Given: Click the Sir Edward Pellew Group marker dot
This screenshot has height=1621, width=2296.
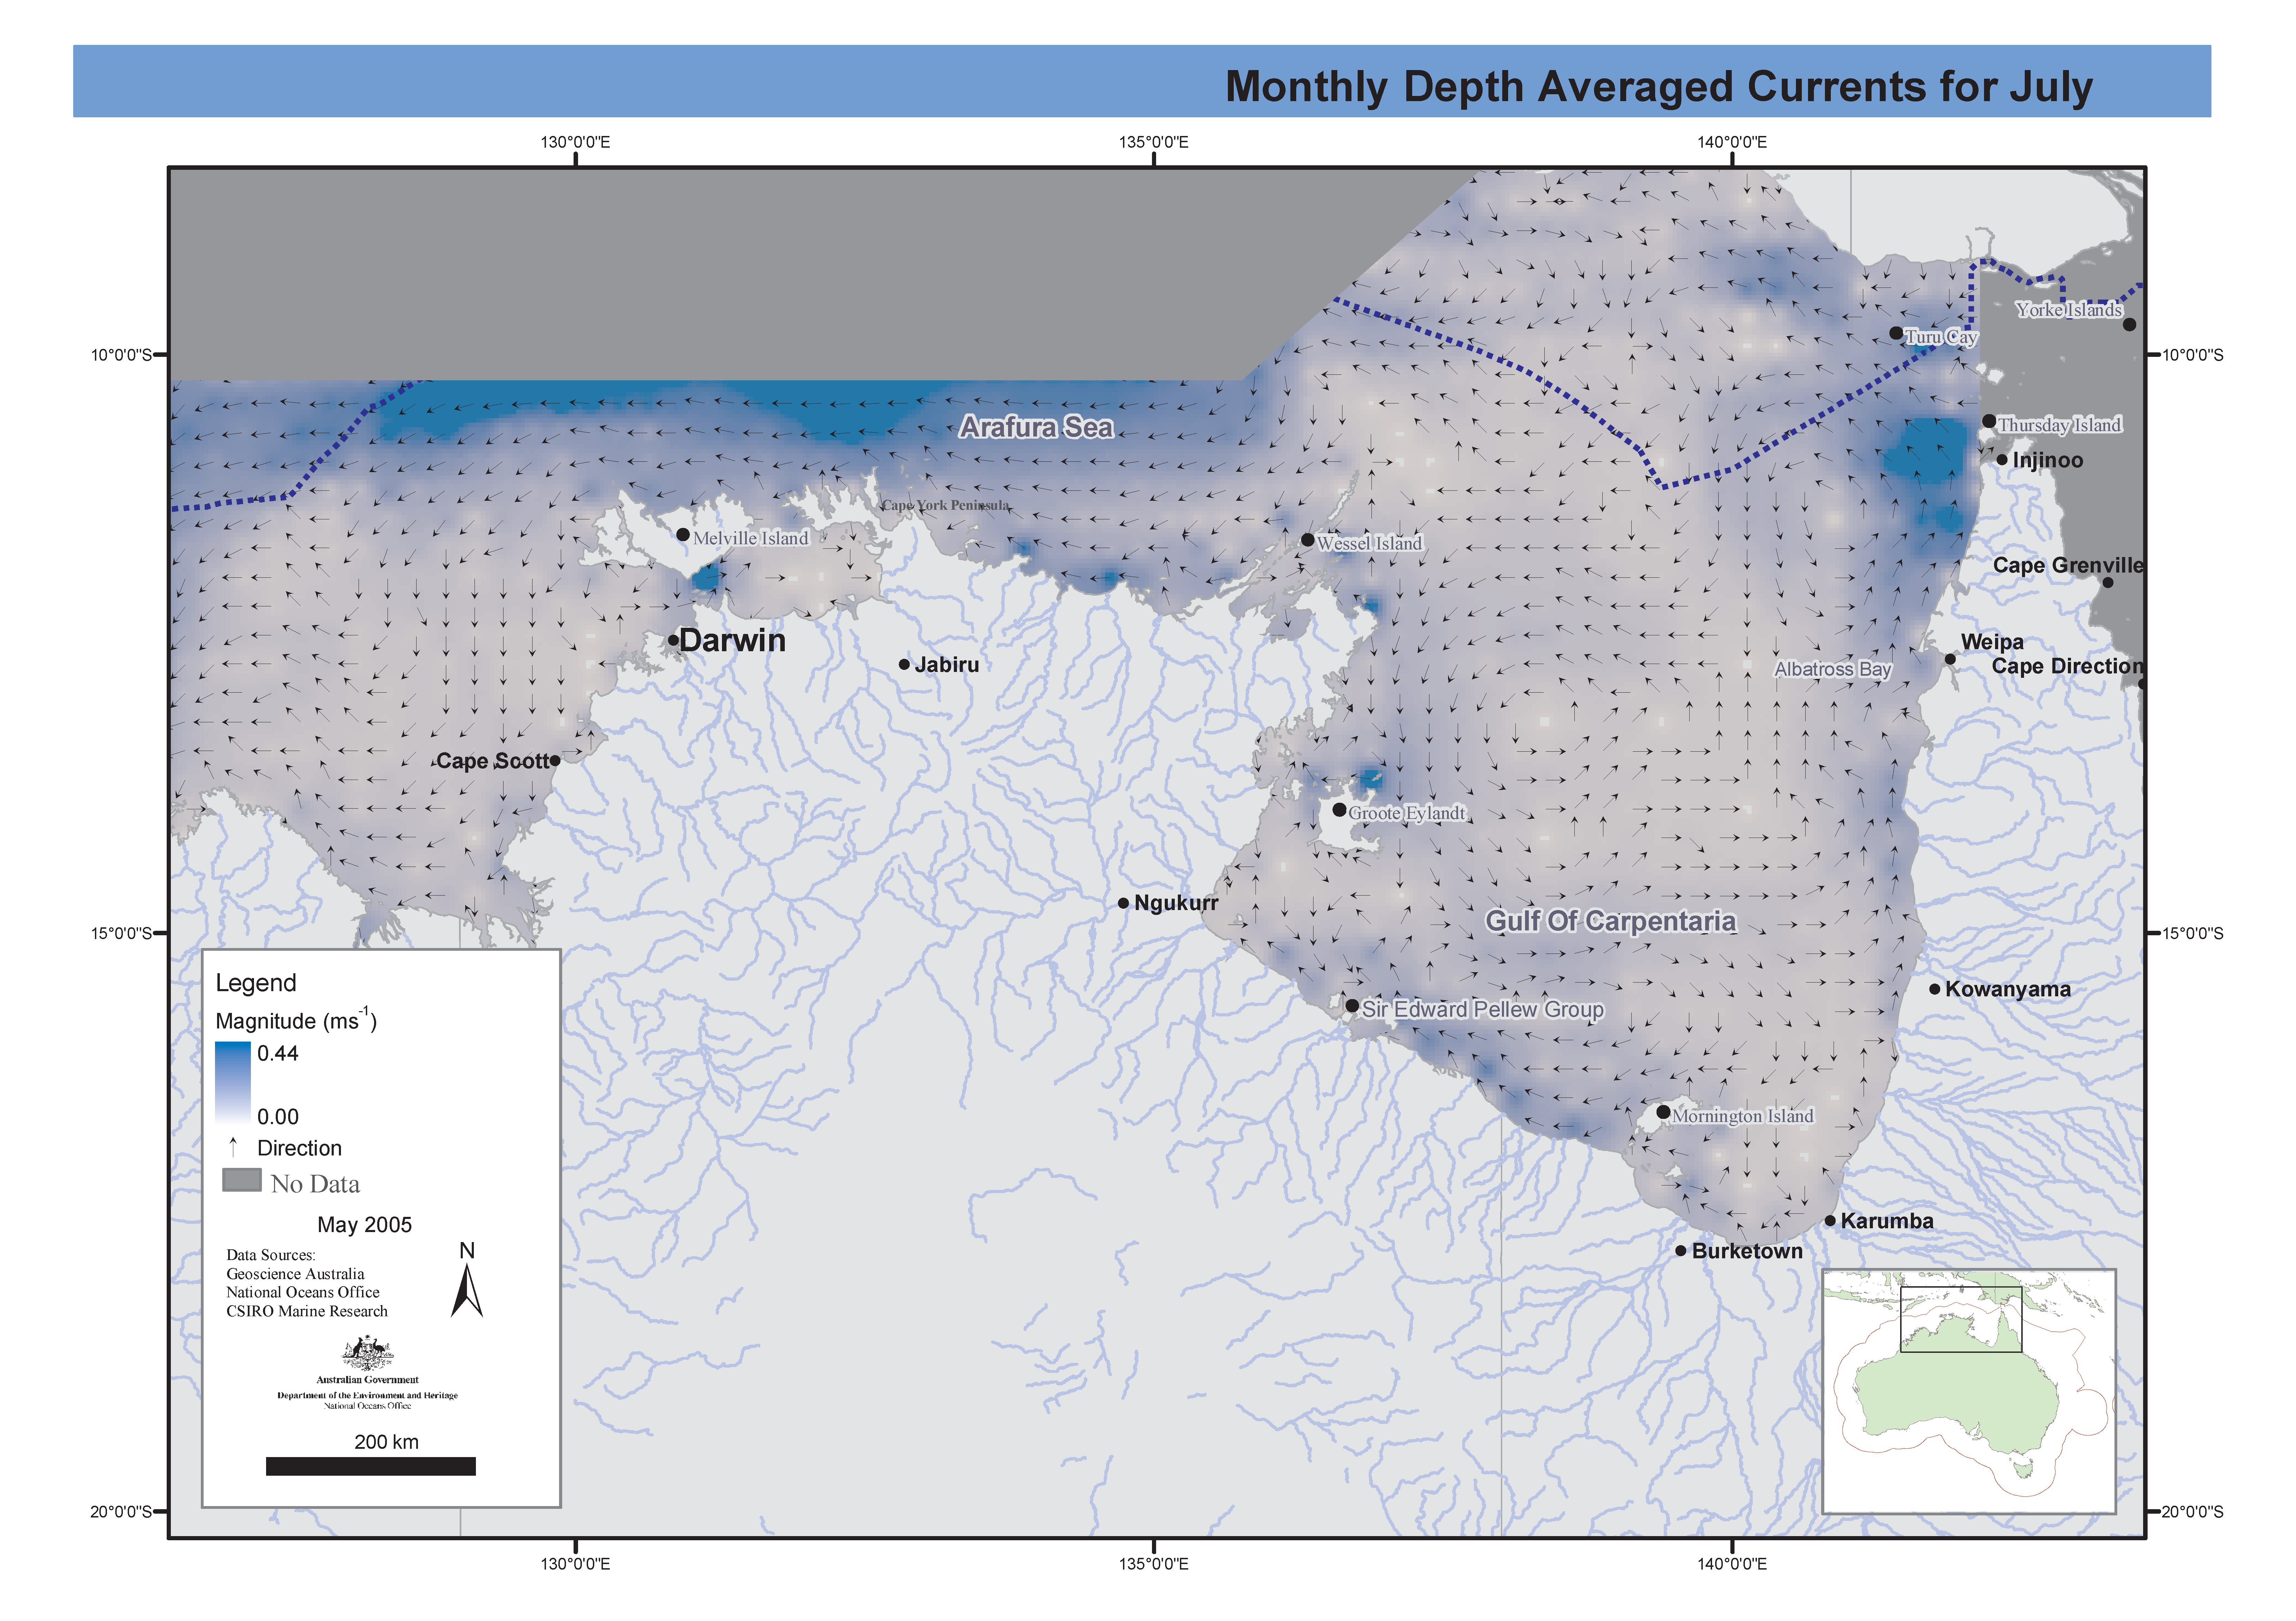Looking at the screenshot, I should (x=1352, y=1006).
